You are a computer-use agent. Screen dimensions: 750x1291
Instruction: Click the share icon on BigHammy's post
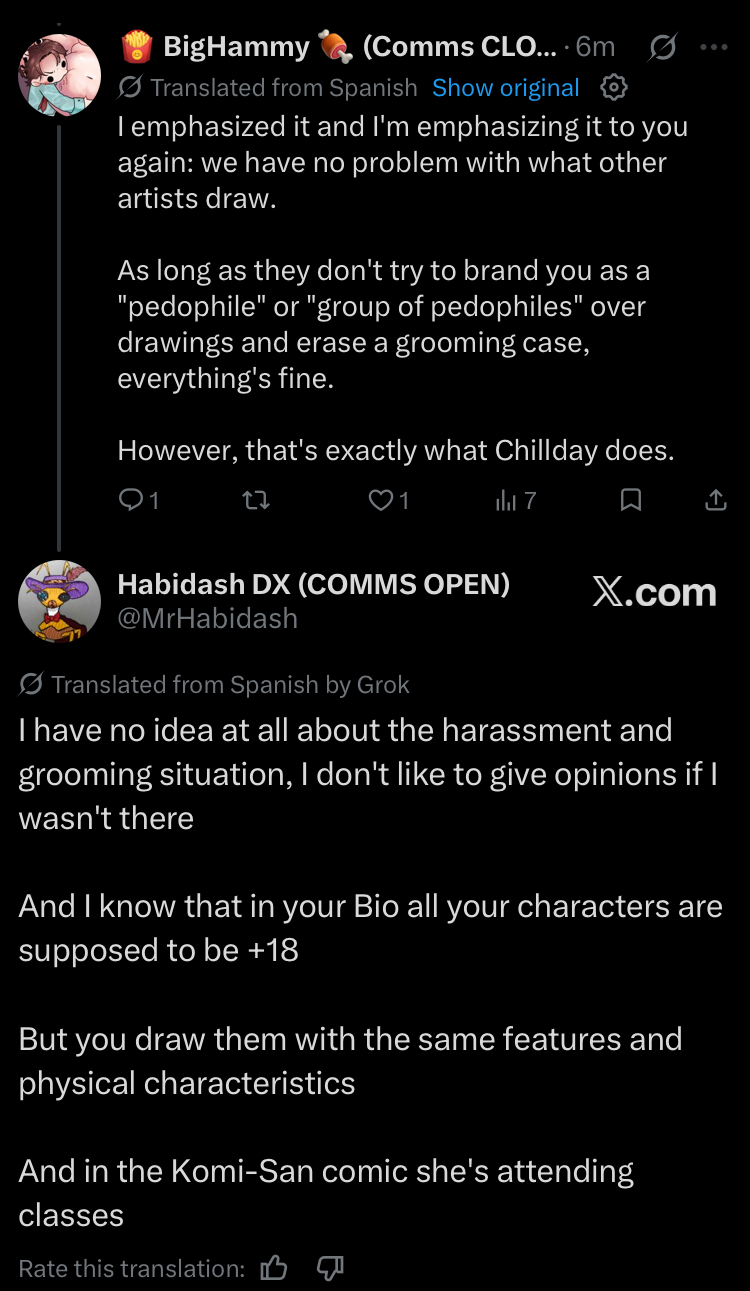pos(716,500)
